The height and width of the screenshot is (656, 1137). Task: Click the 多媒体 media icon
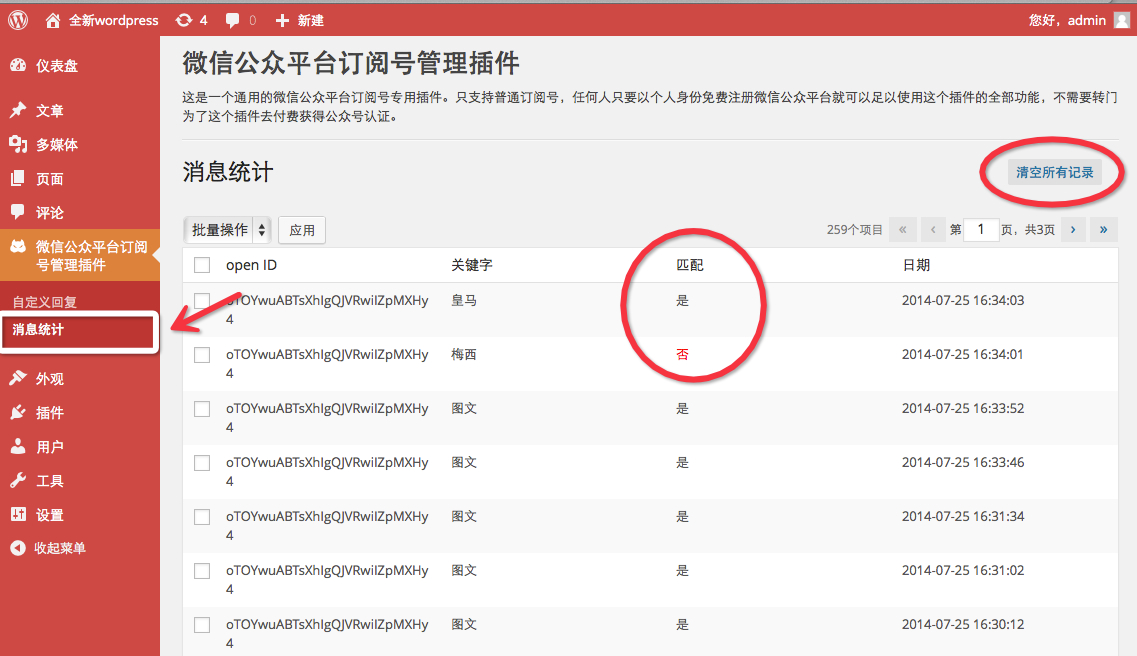(x=18, y=144)
